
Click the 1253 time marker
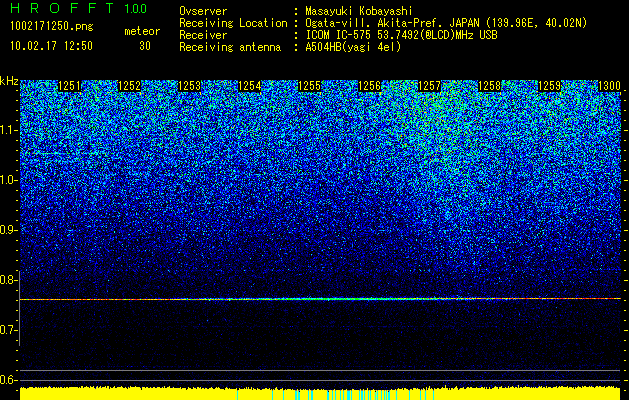[x=189, y=86]
